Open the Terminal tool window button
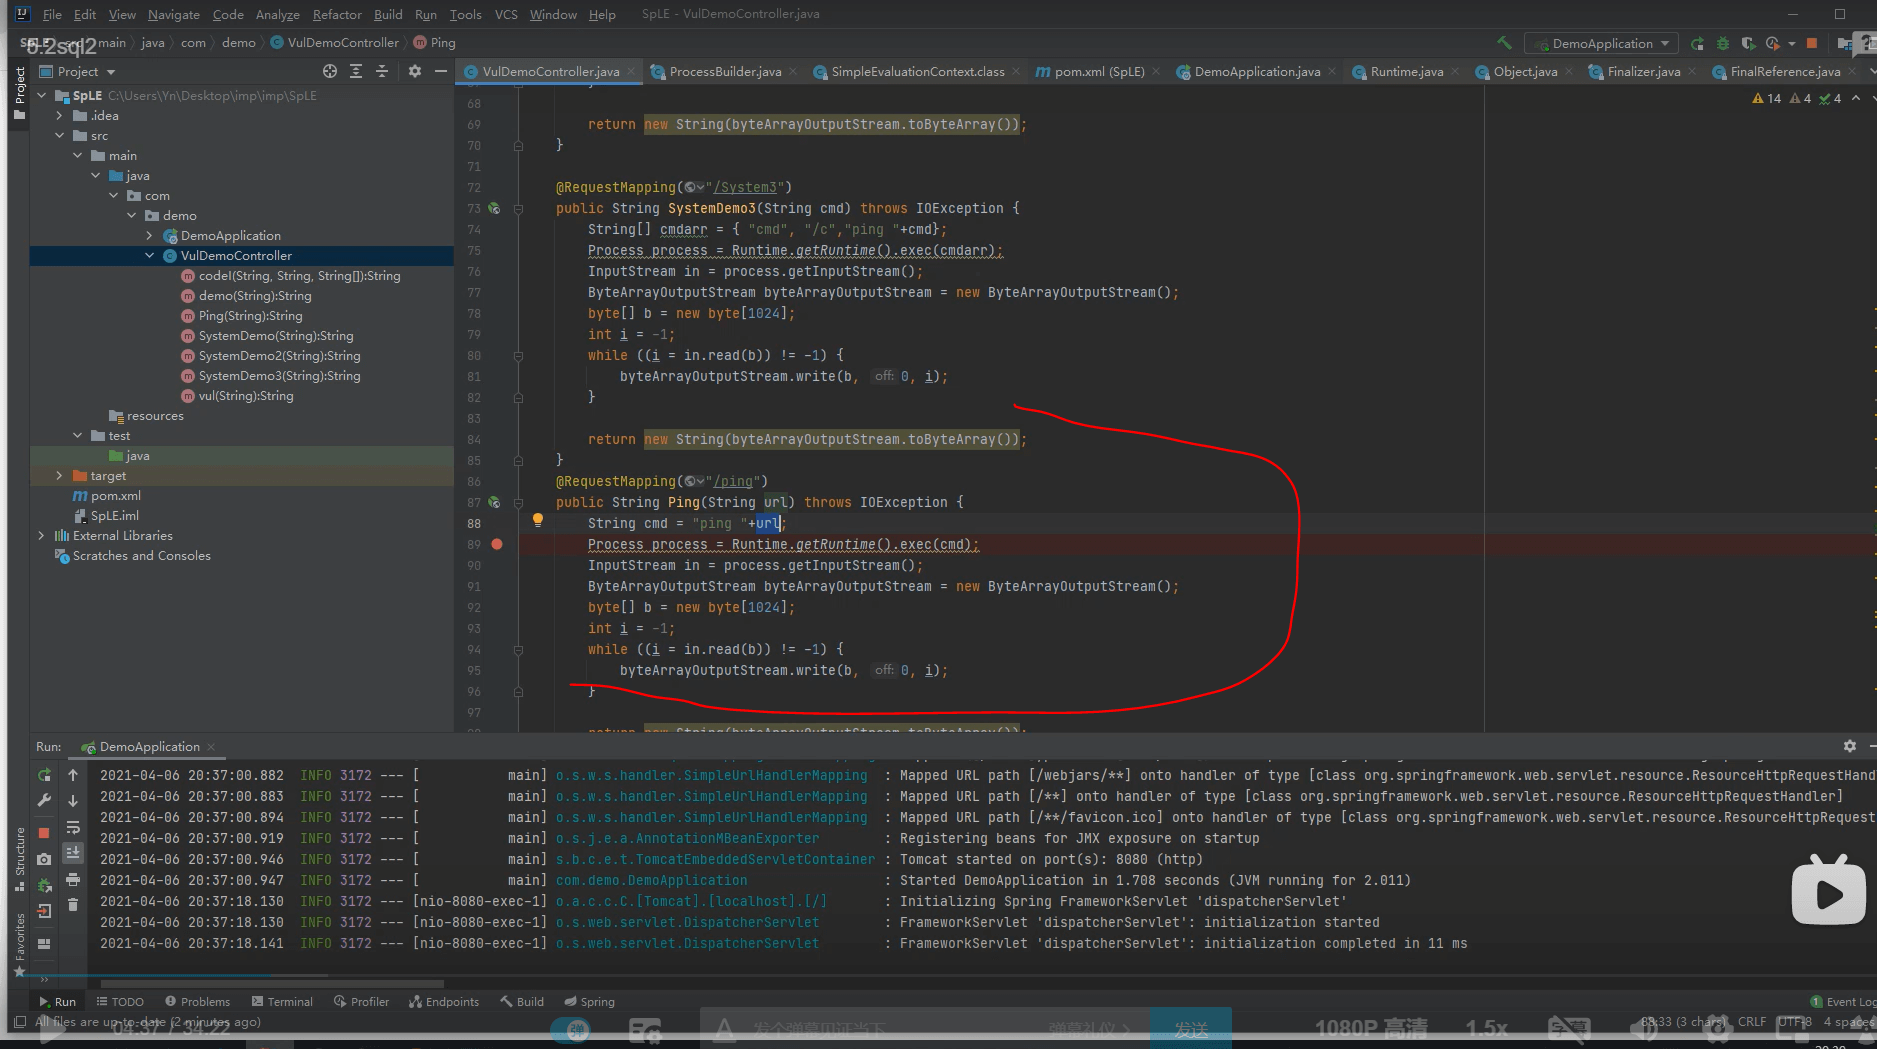Image resolution: width=1877 pixels, height=1049 pixels. pyautogui.click(x=282, y=1001)
